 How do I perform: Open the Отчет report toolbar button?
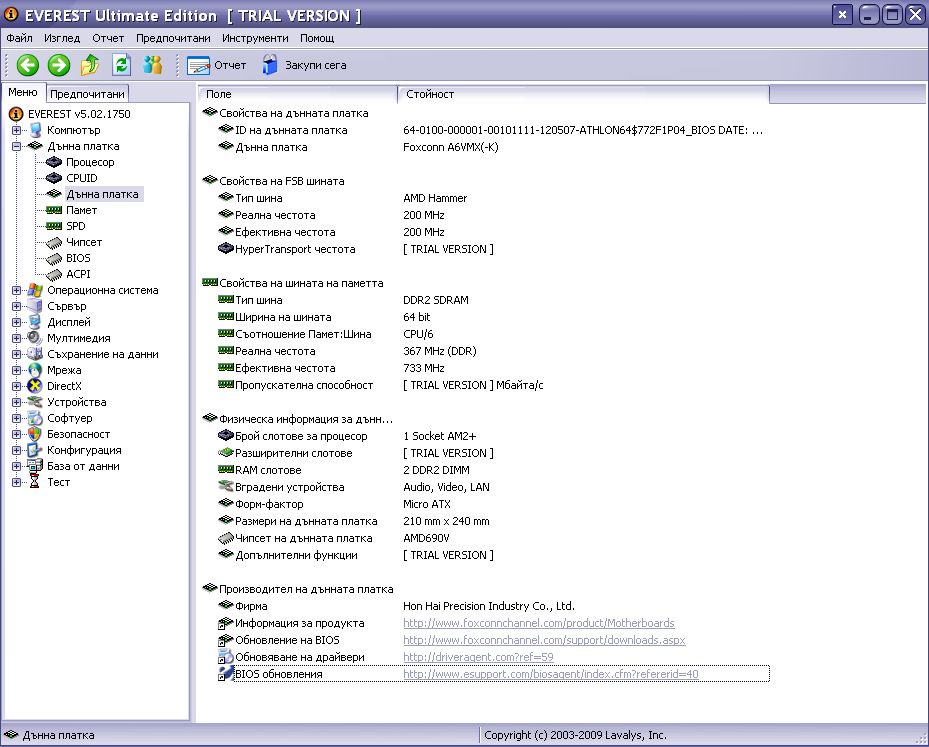pos(216,65)
